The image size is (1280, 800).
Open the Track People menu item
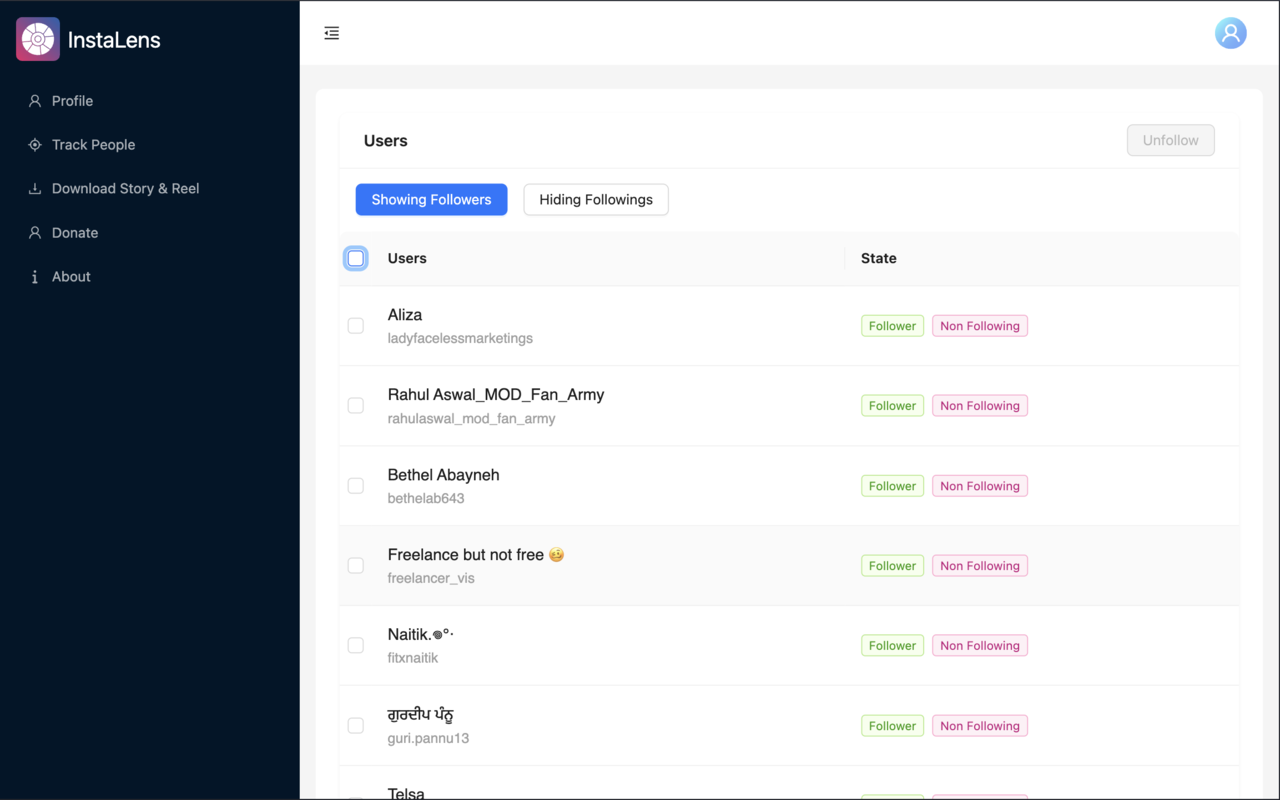tap(93, 145)
